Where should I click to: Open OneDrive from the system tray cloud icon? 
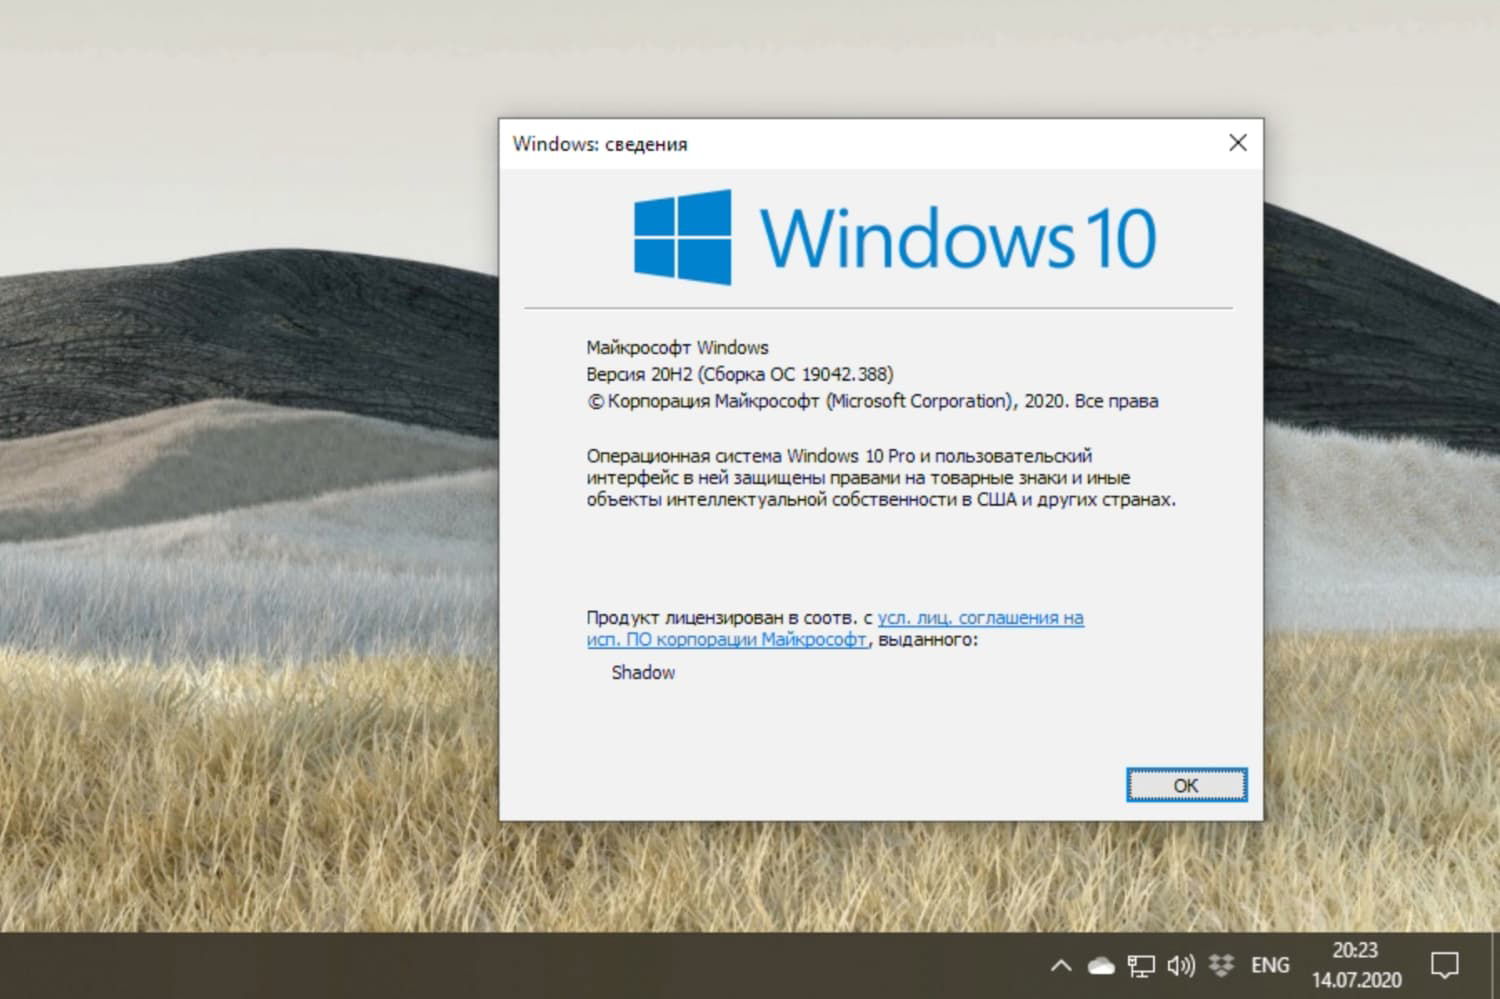tap(1100, 965)
